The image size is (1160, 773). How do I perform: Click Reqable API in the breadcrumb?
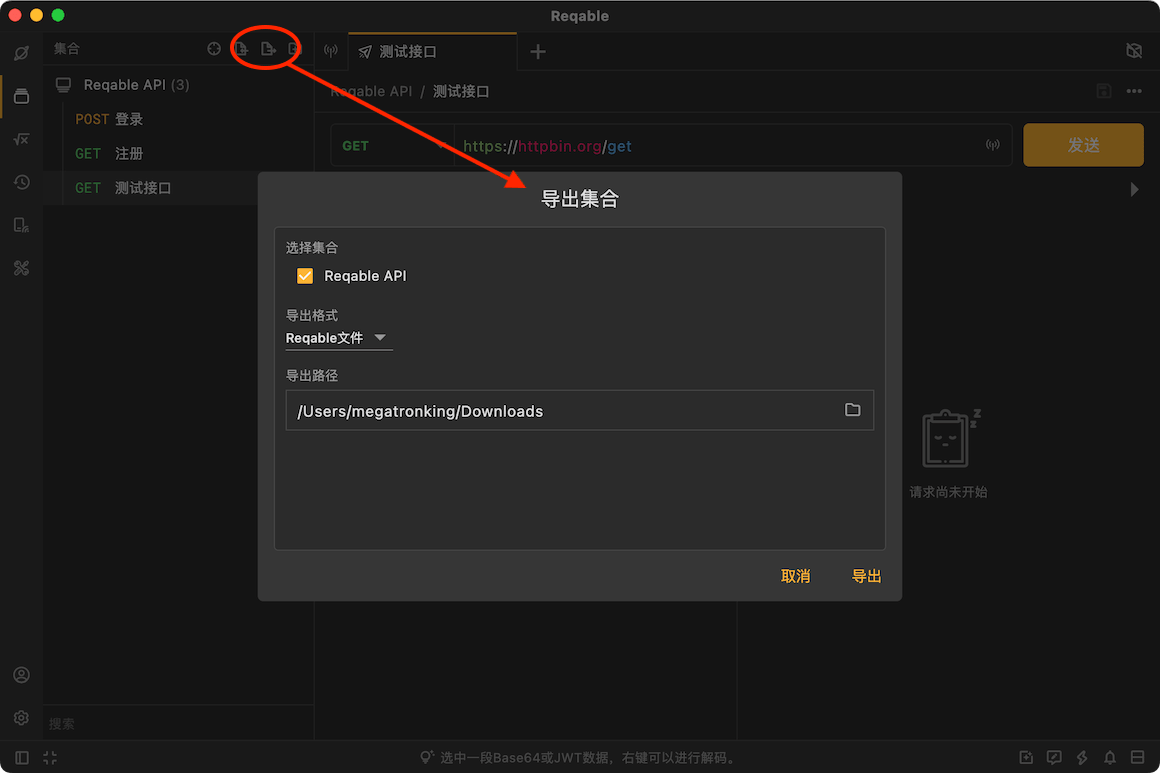pos(371,91)
